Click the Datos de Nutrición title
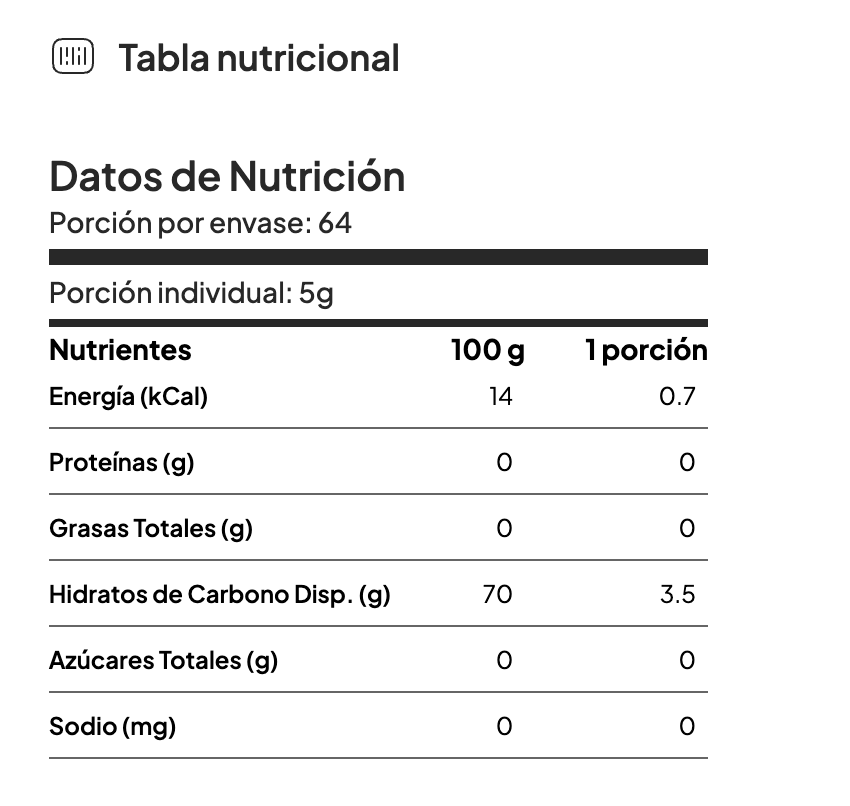850x806 pixels. coord(227,176)
